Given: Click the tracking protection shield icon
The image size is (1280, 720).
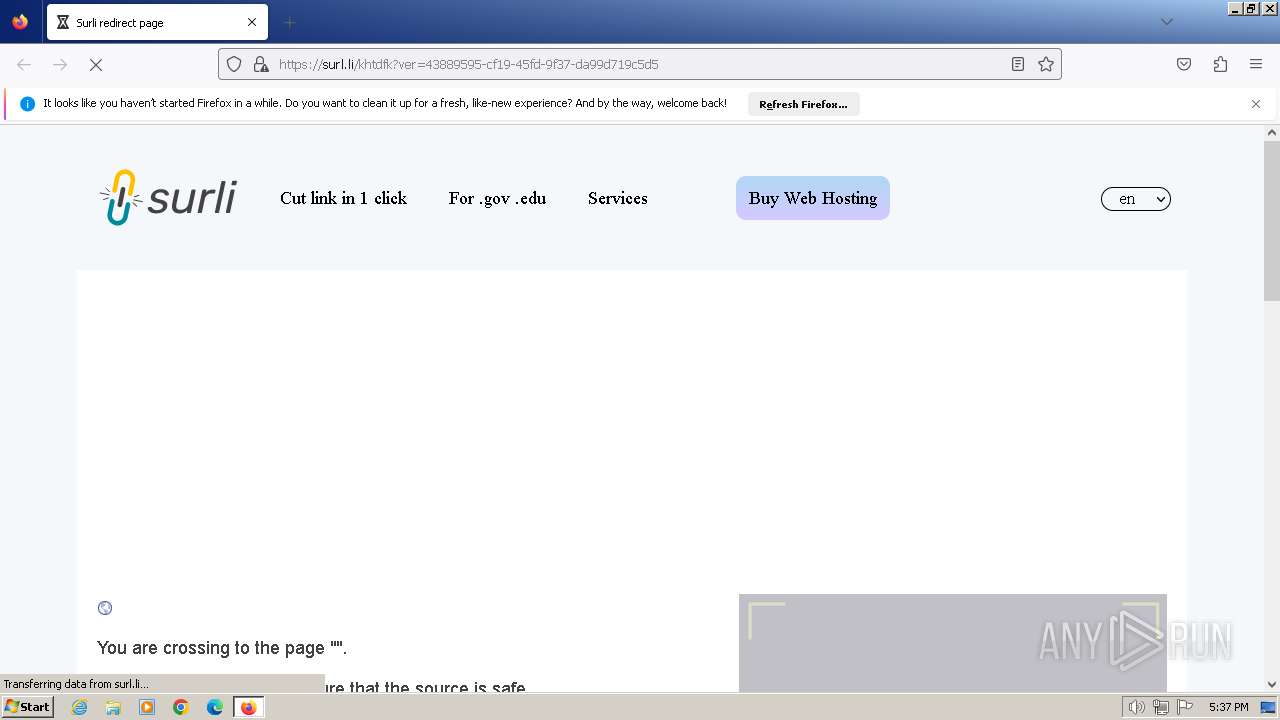Looking at the screenshot, I should click(x=234, y=64).
